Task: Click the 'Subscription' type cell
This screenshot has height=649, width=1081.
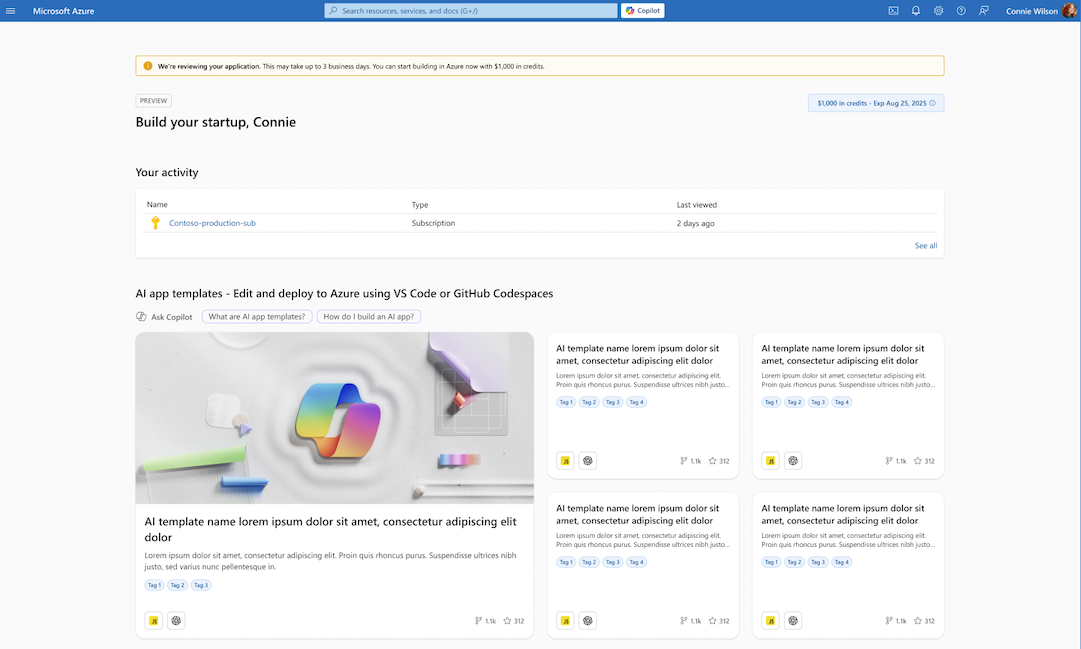Action: 433,223
